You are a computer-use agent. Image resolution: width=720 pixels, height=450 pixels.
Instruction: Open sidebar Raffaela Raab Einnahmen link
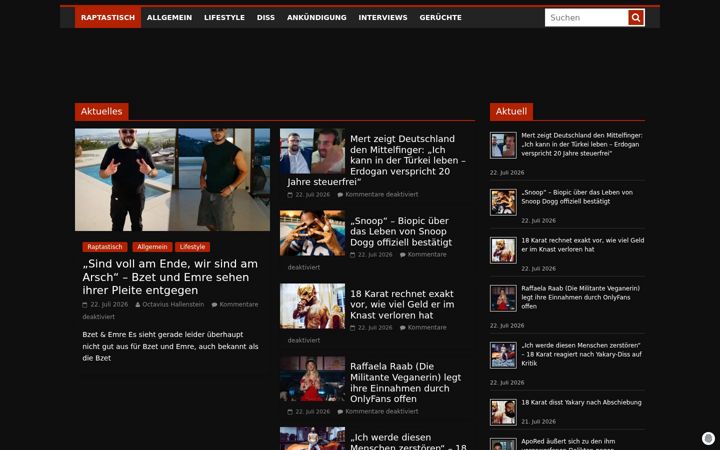tap(580, 297)
